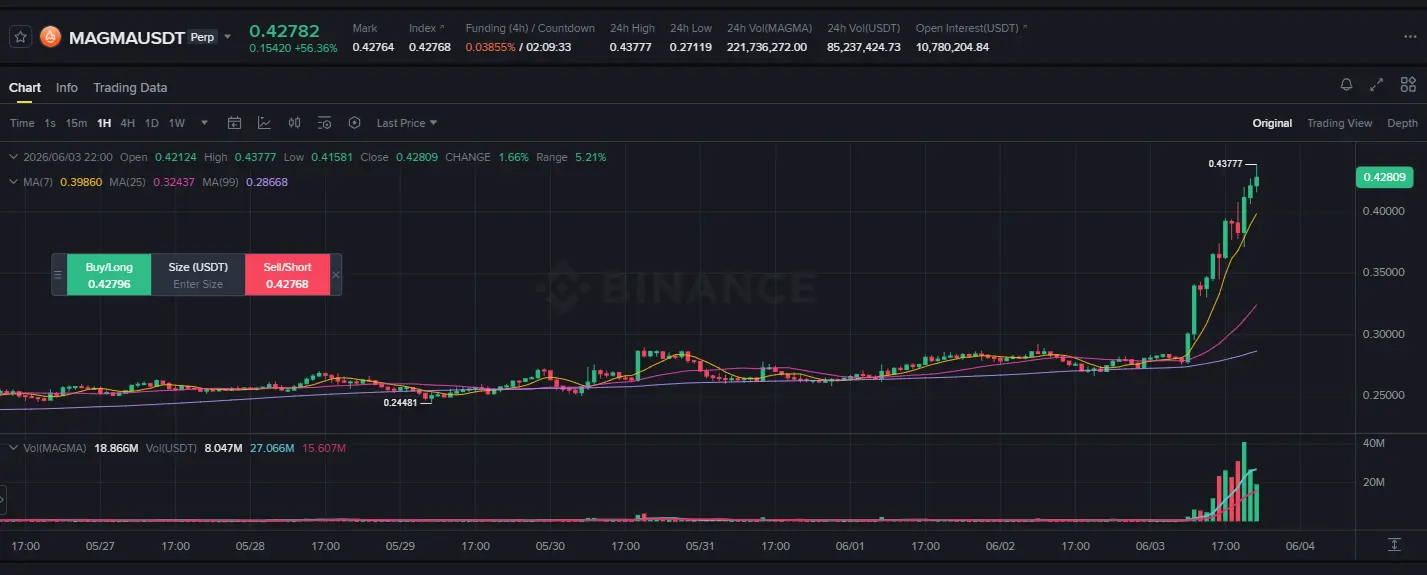Expand chart to fullscreen with arrows icon

point(1377,85)
